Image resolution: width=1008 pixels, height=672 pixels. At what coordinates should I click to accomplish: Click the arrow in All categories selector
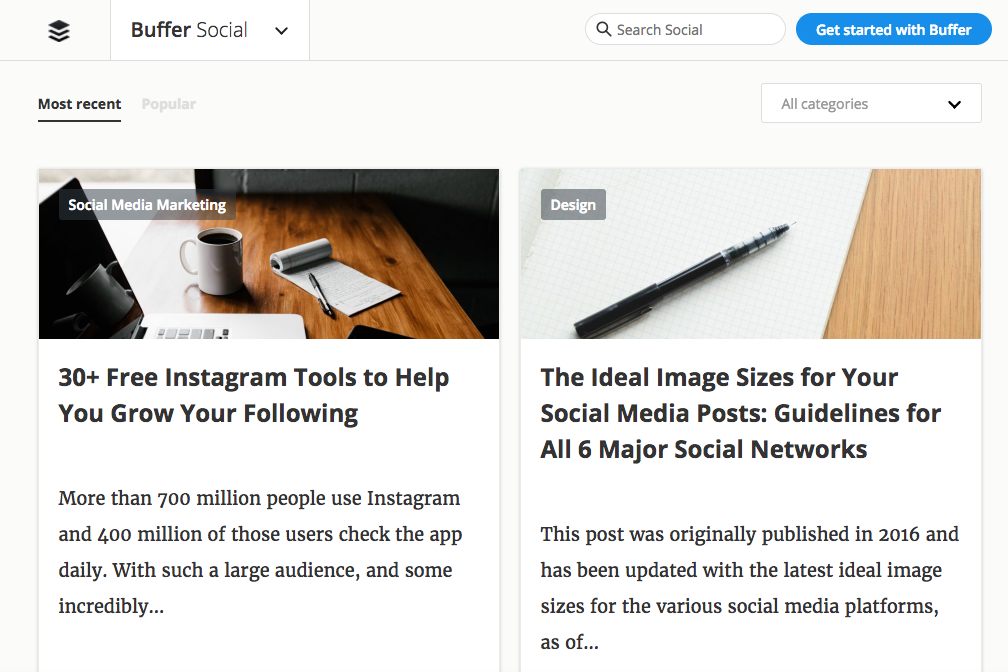click(954, 104)
